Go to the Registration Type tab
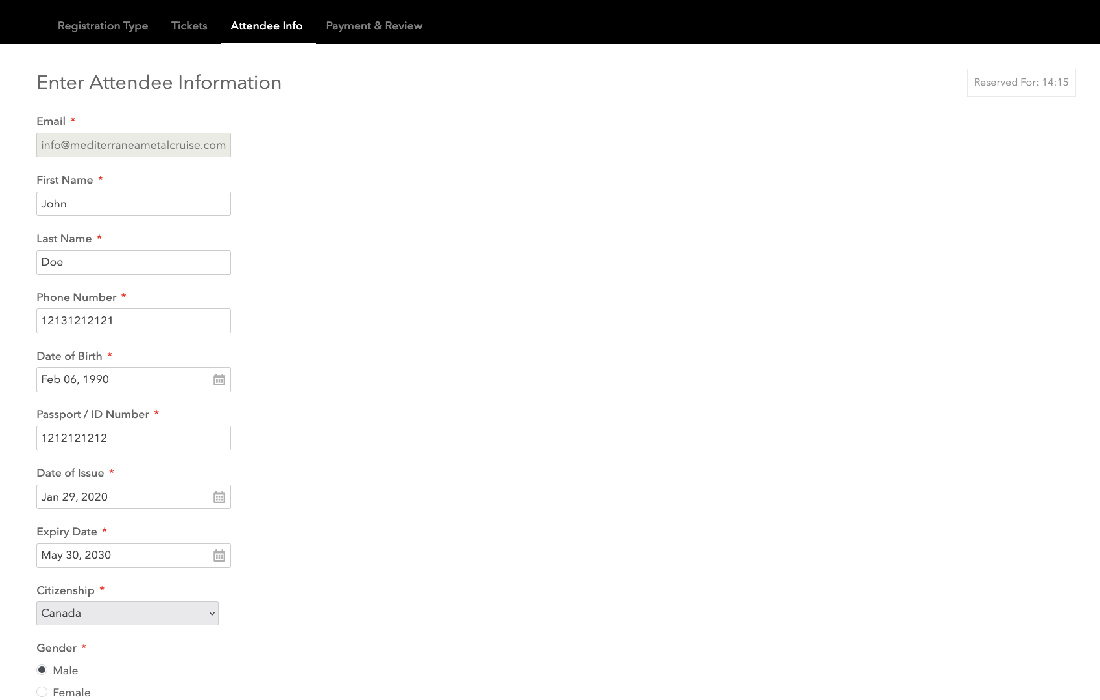This screenshot has height=700, width=1100. coord(102,26)
